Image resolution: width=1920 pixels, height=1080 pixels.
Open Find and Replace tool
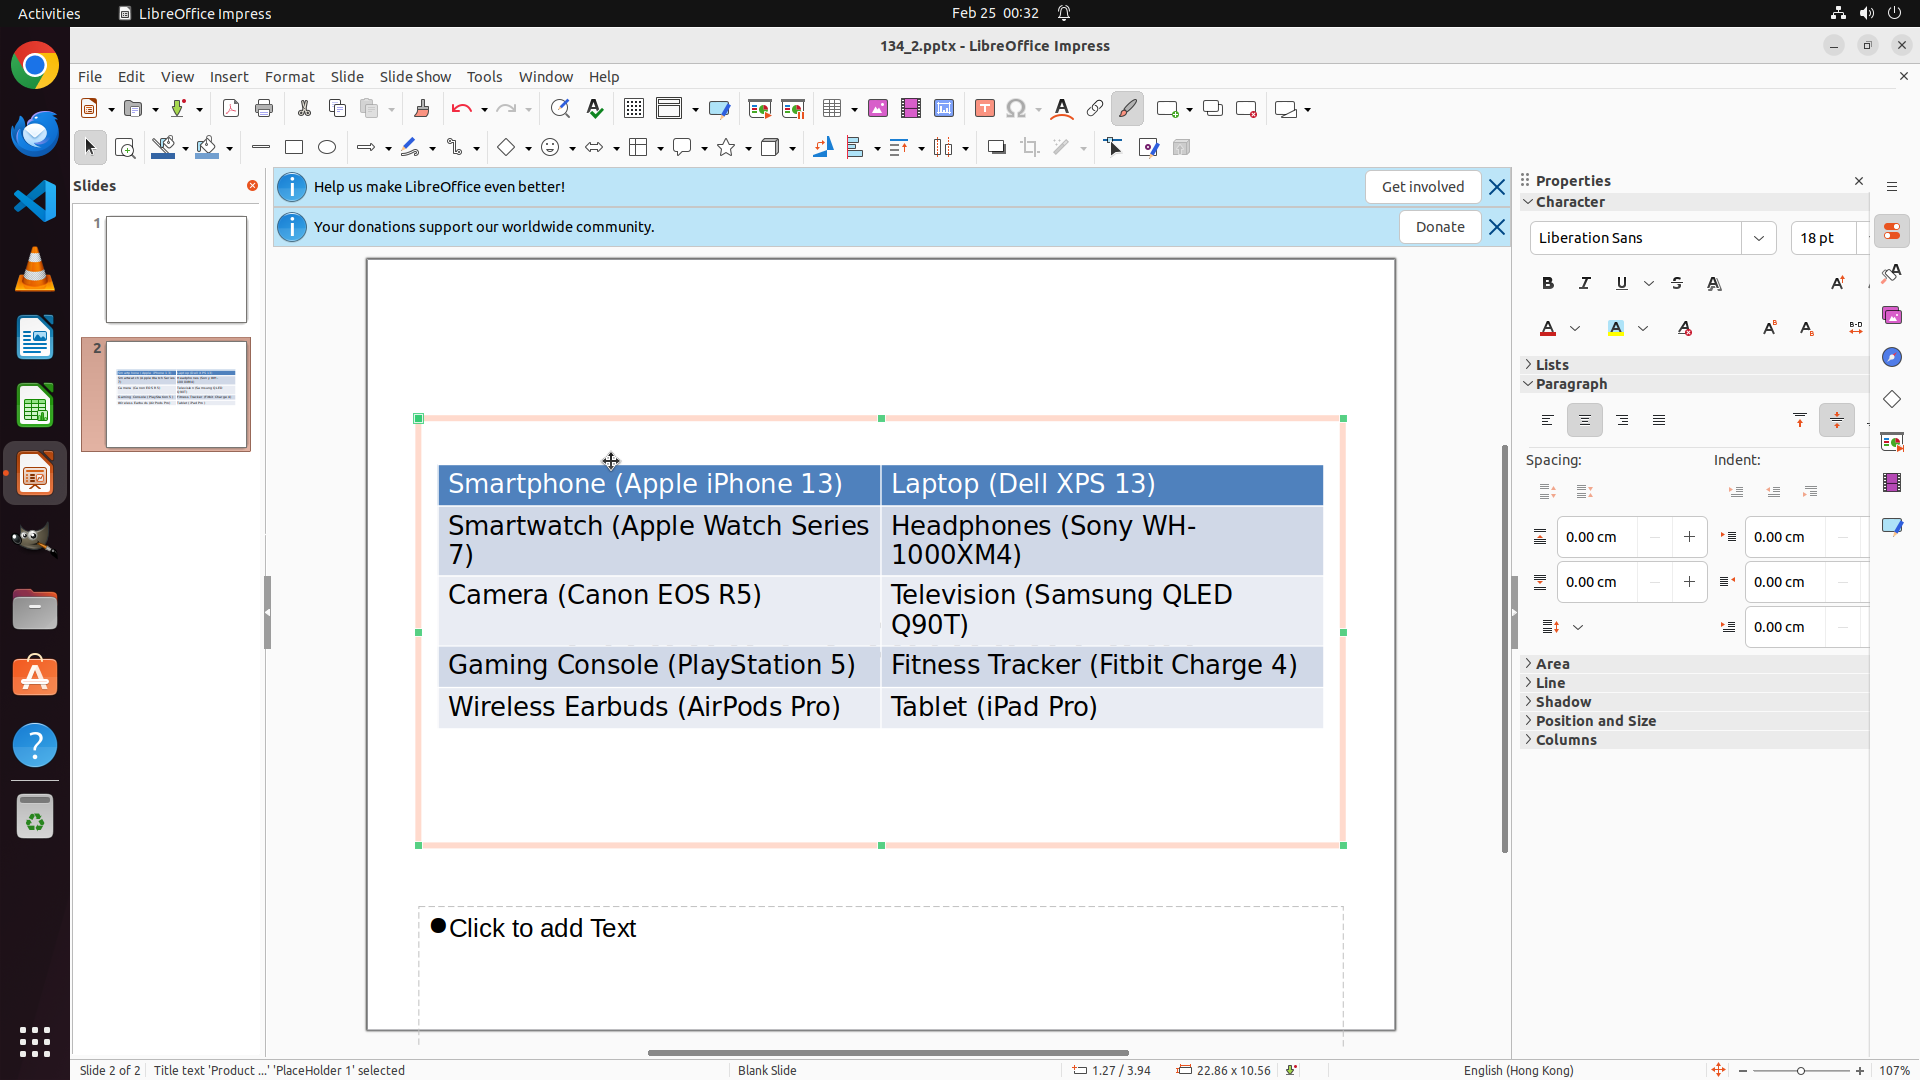pyautogui.click(x=560, y=109)
